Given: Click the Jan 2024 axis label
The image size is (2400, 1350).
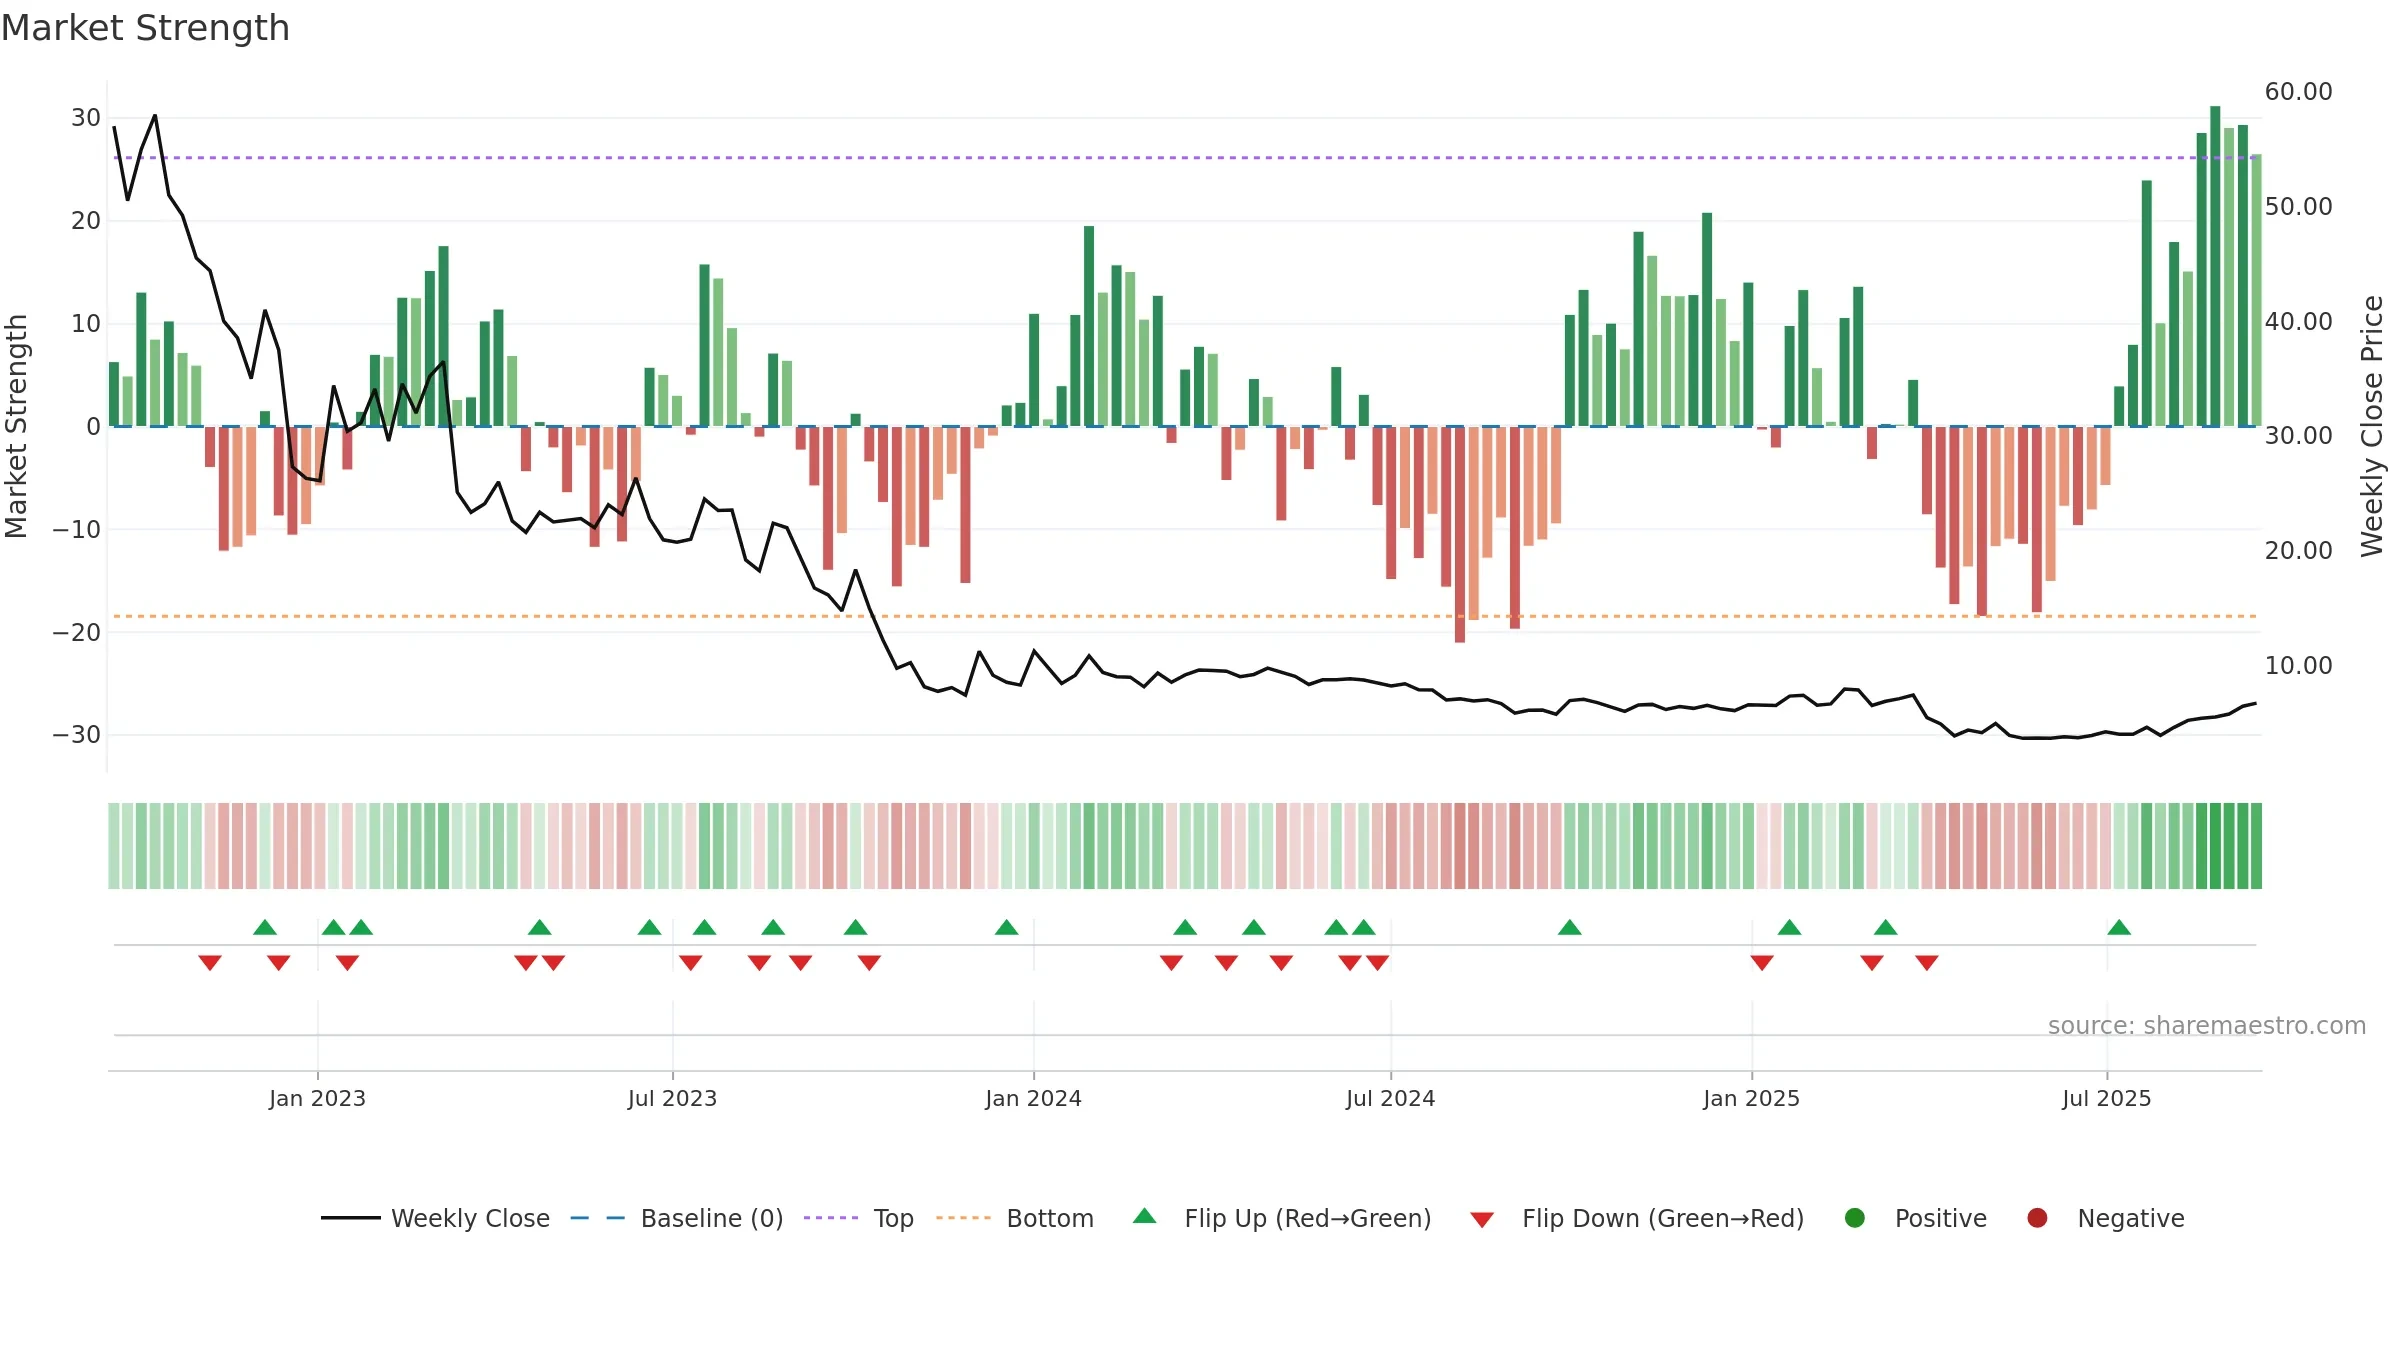Looking at the screenshot, I should point(1033,1098).
